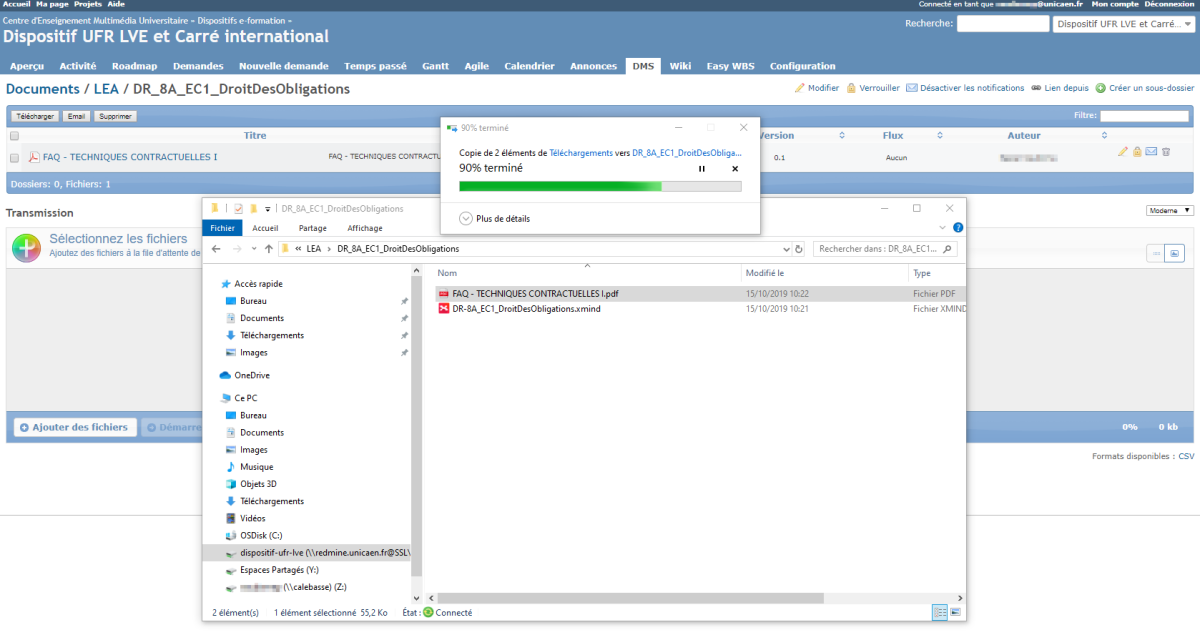Image resolution: width=1200 pixels, height=640 pixels.
Task: Click the refresh icon beside the Explorer address bar
Action: (x=798, y=249)
